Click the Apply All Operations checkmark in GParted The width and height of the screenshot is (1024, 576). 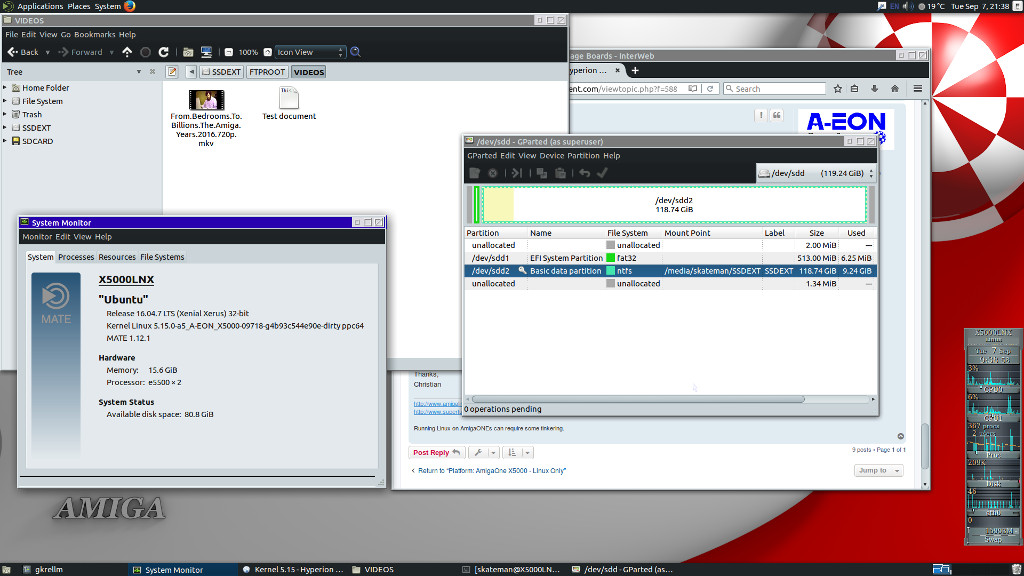pyautogui.click(x=602, y=173)
